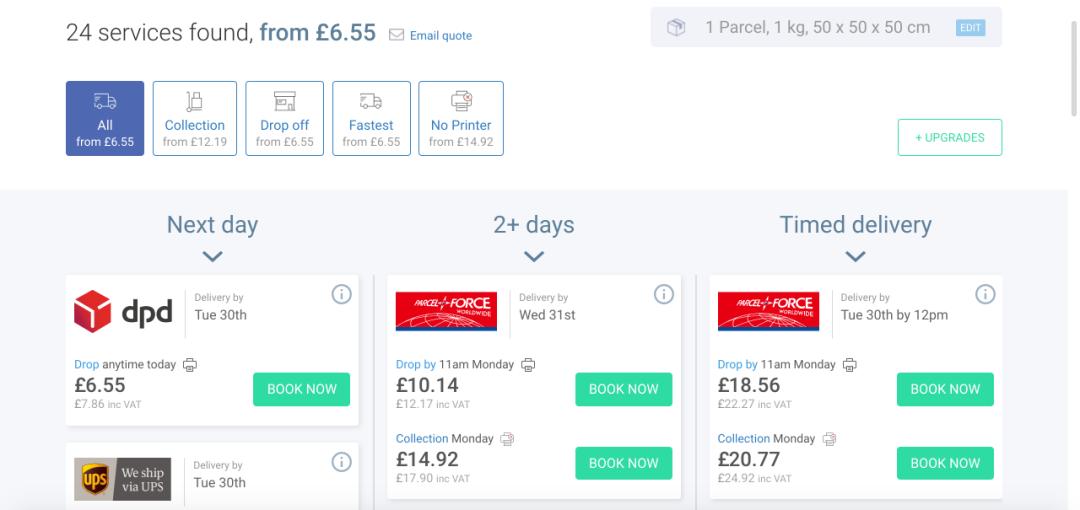Click the UPS logo image

(x=123, y=479)
